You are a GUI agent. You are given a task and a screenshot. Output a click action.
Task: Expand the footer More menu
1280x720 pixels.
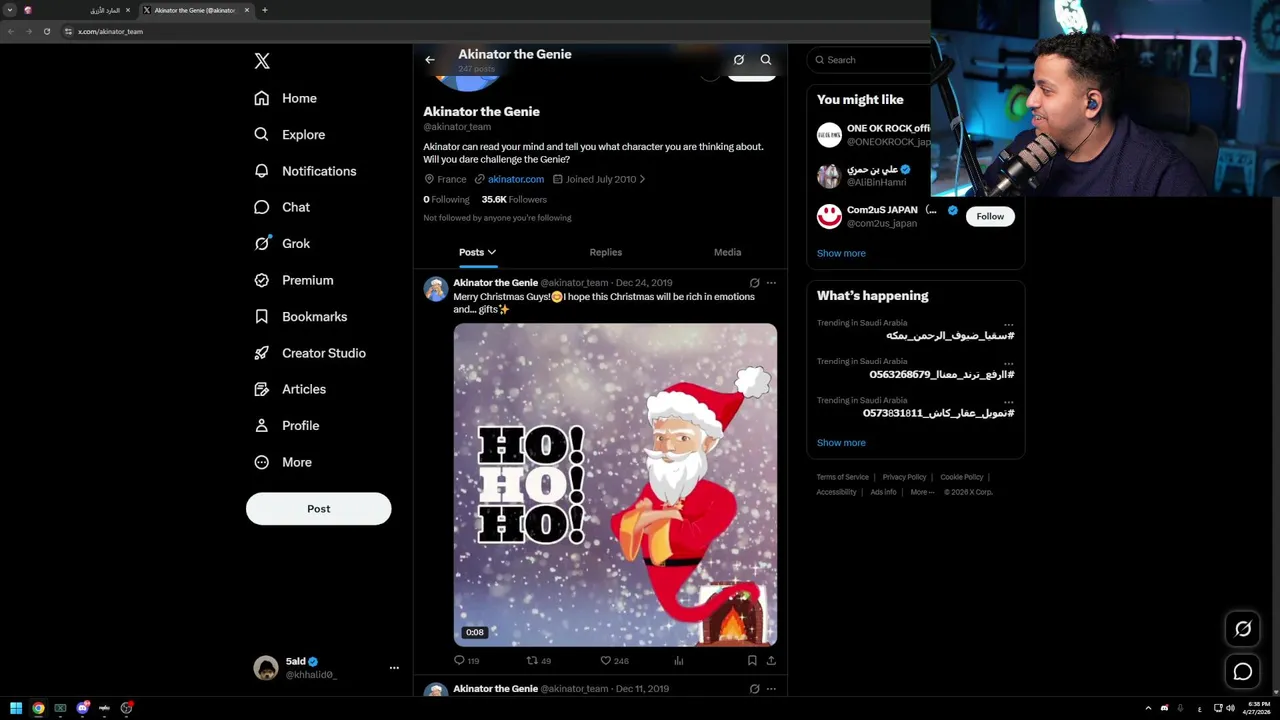tap(922, 492)
